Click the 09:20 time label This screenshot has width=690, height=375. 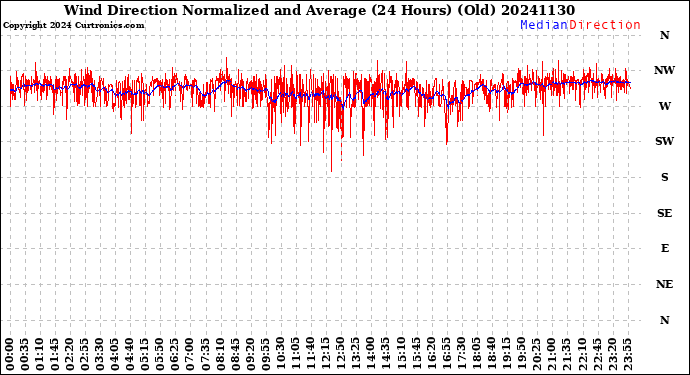[250, 354]
